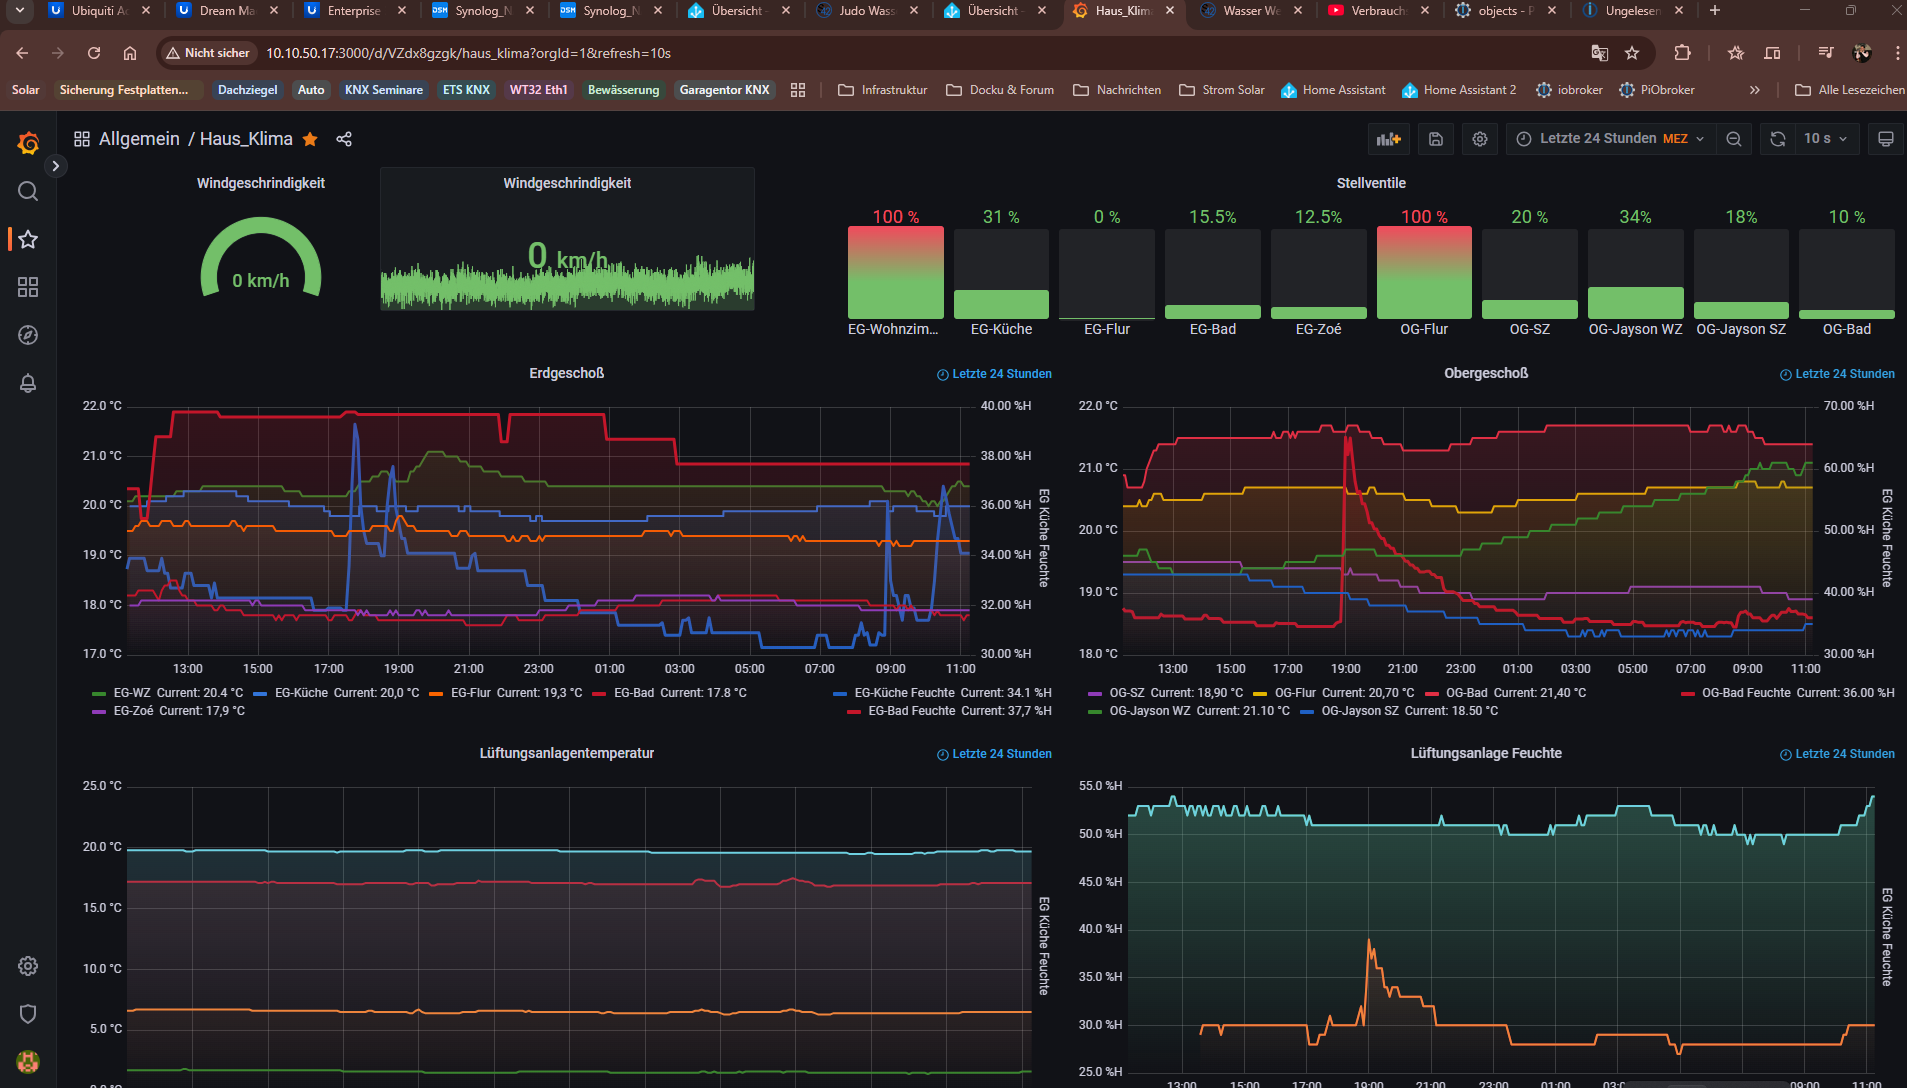This screenshot has width=1907, height=1088.
Task: Open dashboard settings gear in top toolbar
Action: 1480,139
